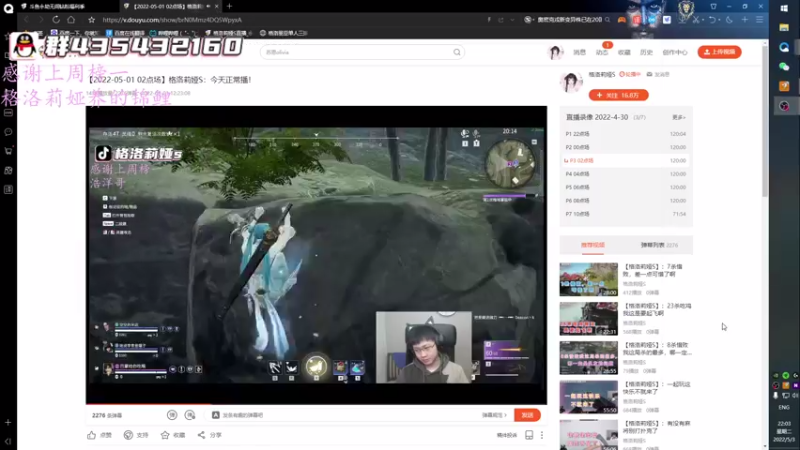800x450 pixels.
Task: Open recommended video titled '一起玩这快乐不就来了'
Action: [657, 388]
